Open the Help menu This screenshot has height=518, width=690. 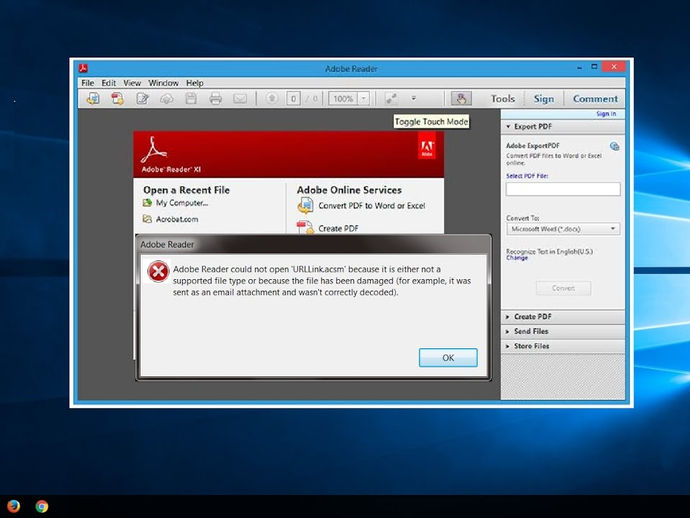click(195, 83)
